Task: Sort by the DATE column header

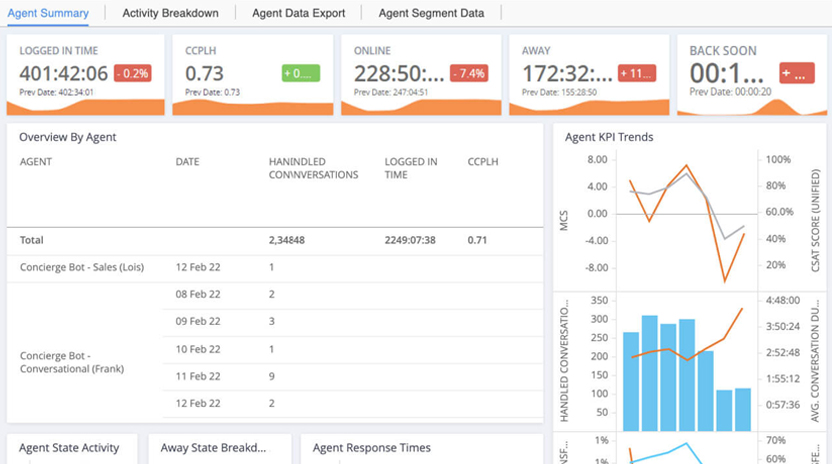Action: pyautogui.click(x=187, y=162)
